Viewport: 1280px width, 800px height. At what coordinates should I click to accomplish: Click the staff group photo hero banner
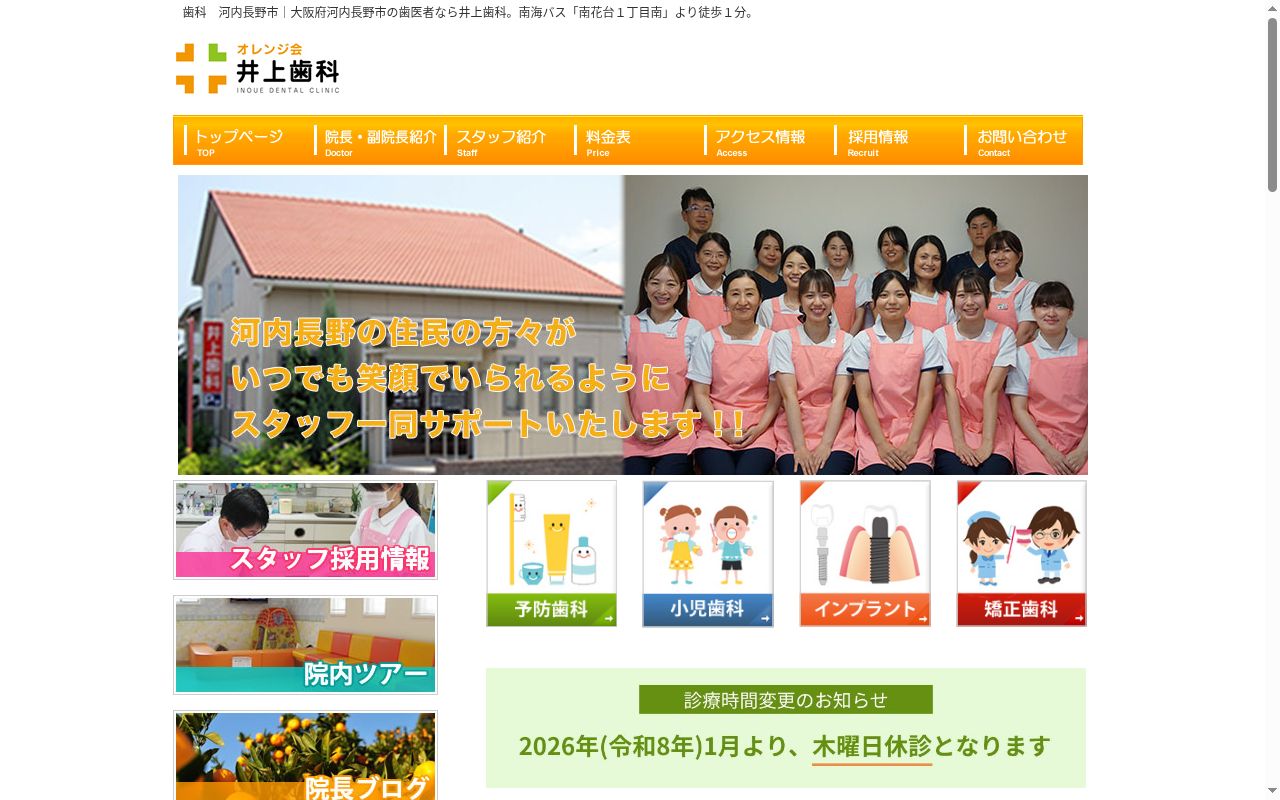tap(633, 325)
